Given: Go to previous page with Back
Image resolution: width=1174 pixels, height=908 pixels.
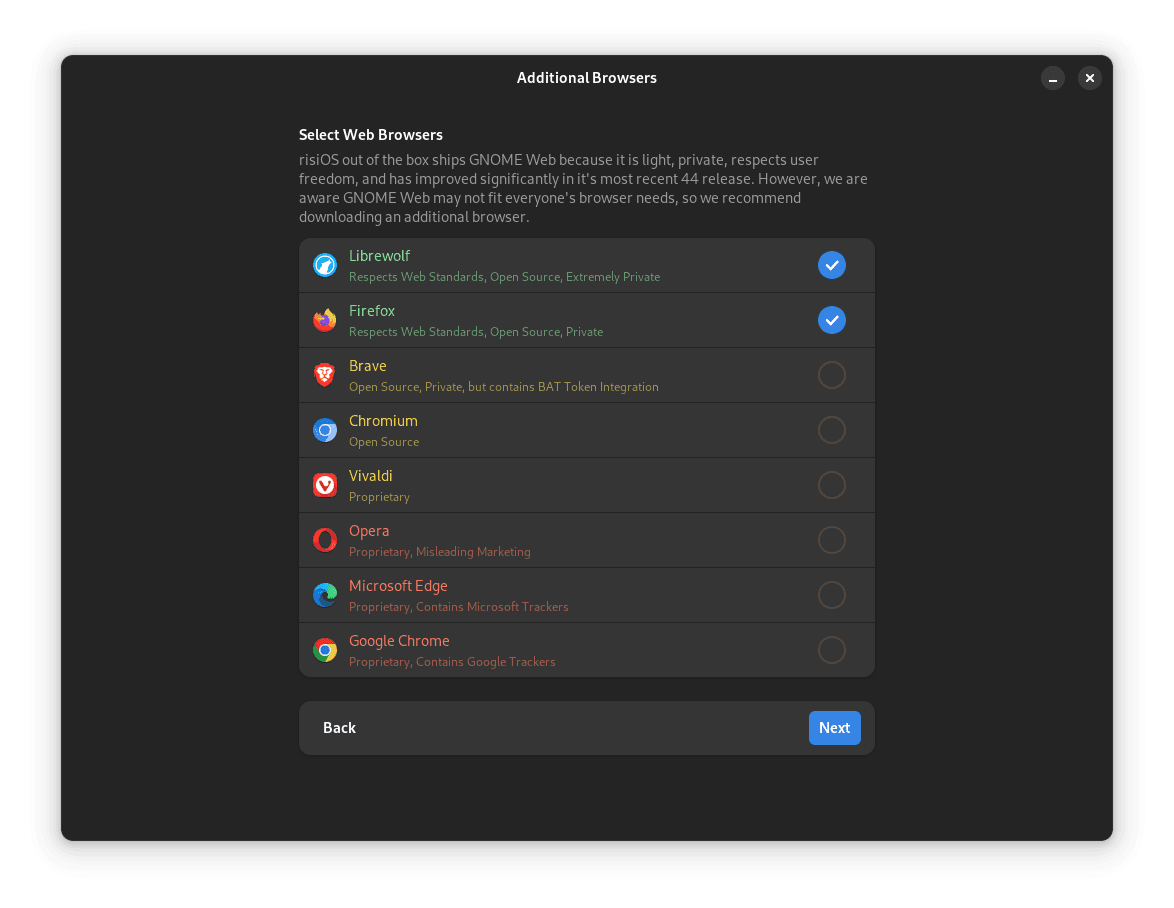Looking at the screenshot, I should coord(339,728).
